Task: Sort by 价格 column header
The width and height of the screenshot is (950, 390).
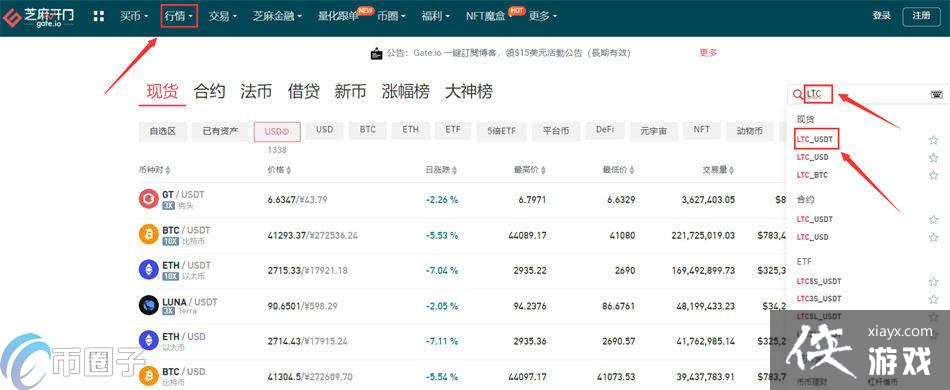Action: [279, 170]
